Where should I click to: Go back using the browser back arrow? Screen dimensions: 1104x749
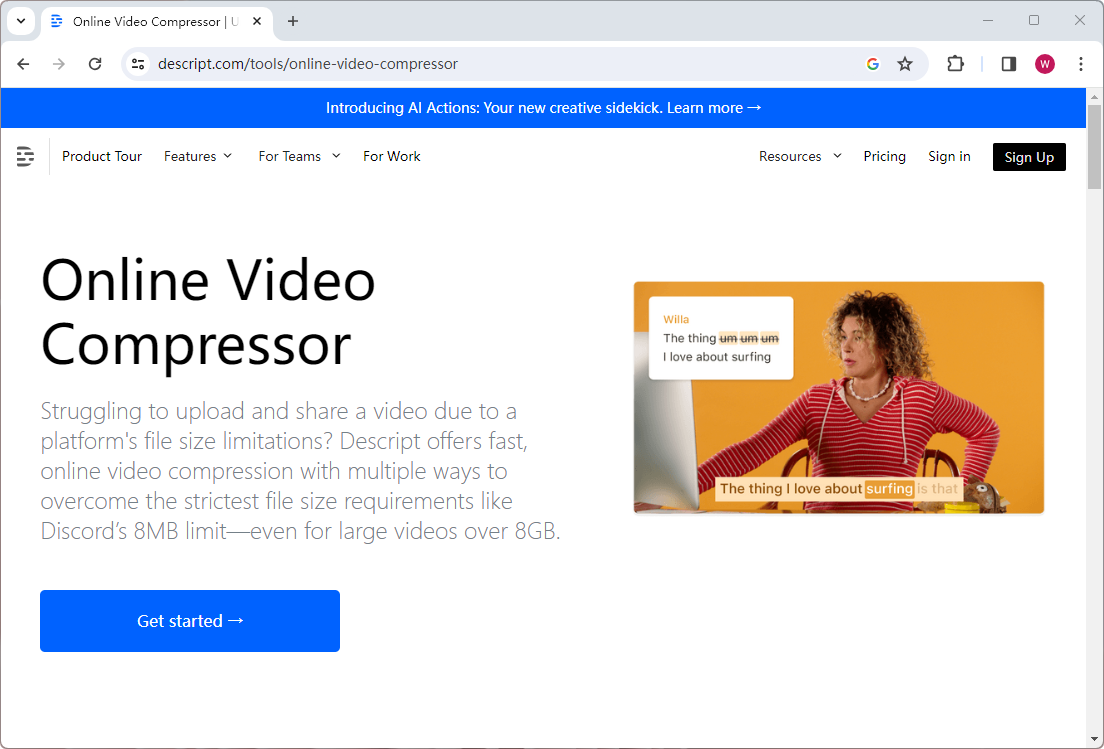click(23, 64)
